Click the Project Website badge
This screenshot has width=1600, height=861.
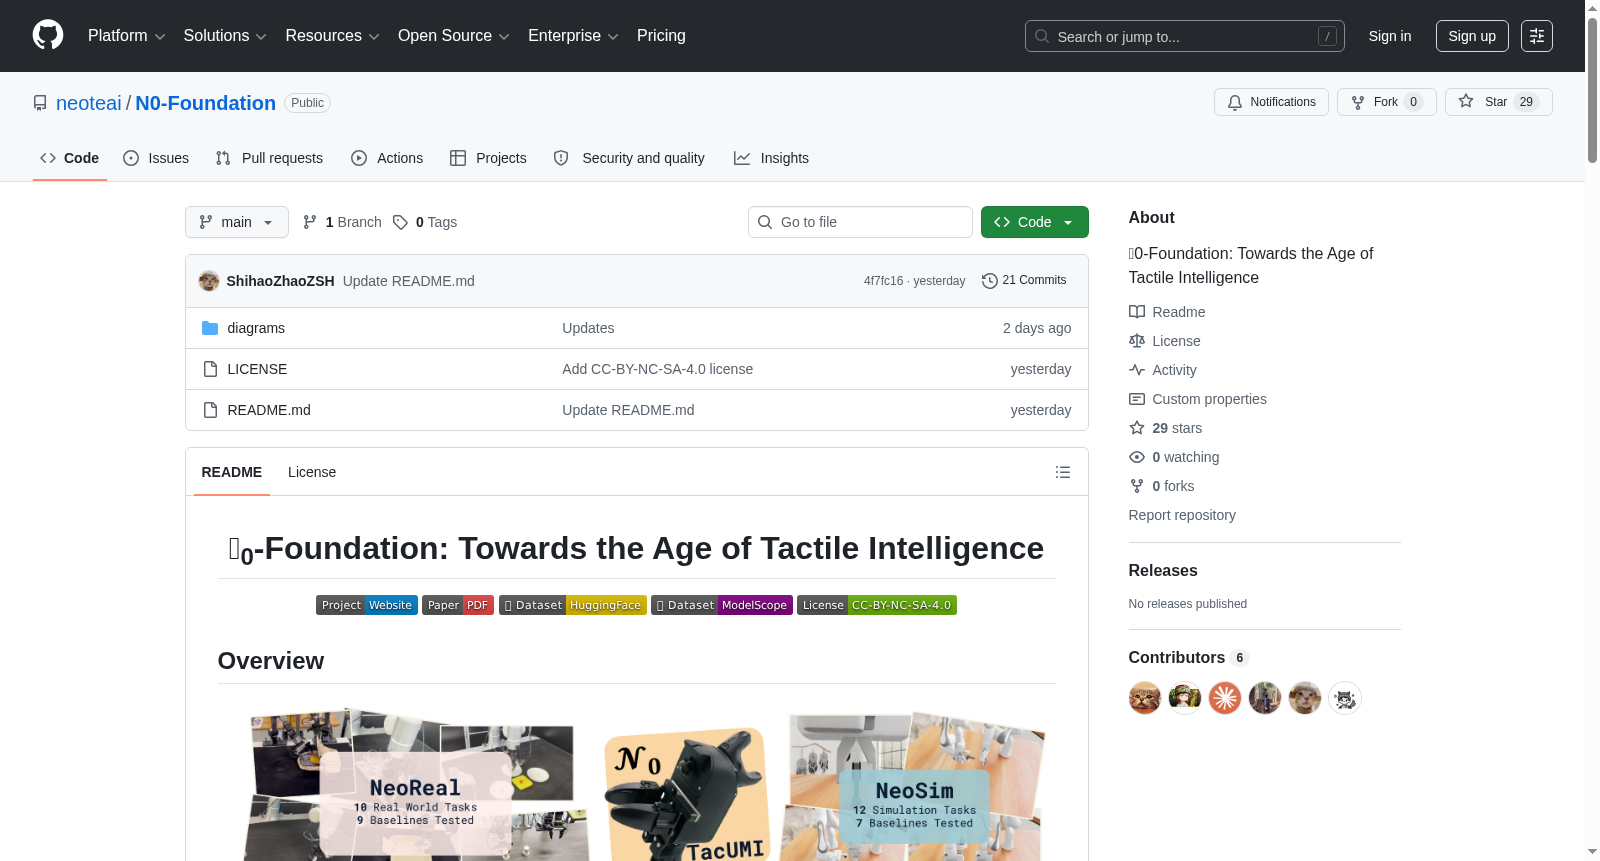click(x=367, y=605)
